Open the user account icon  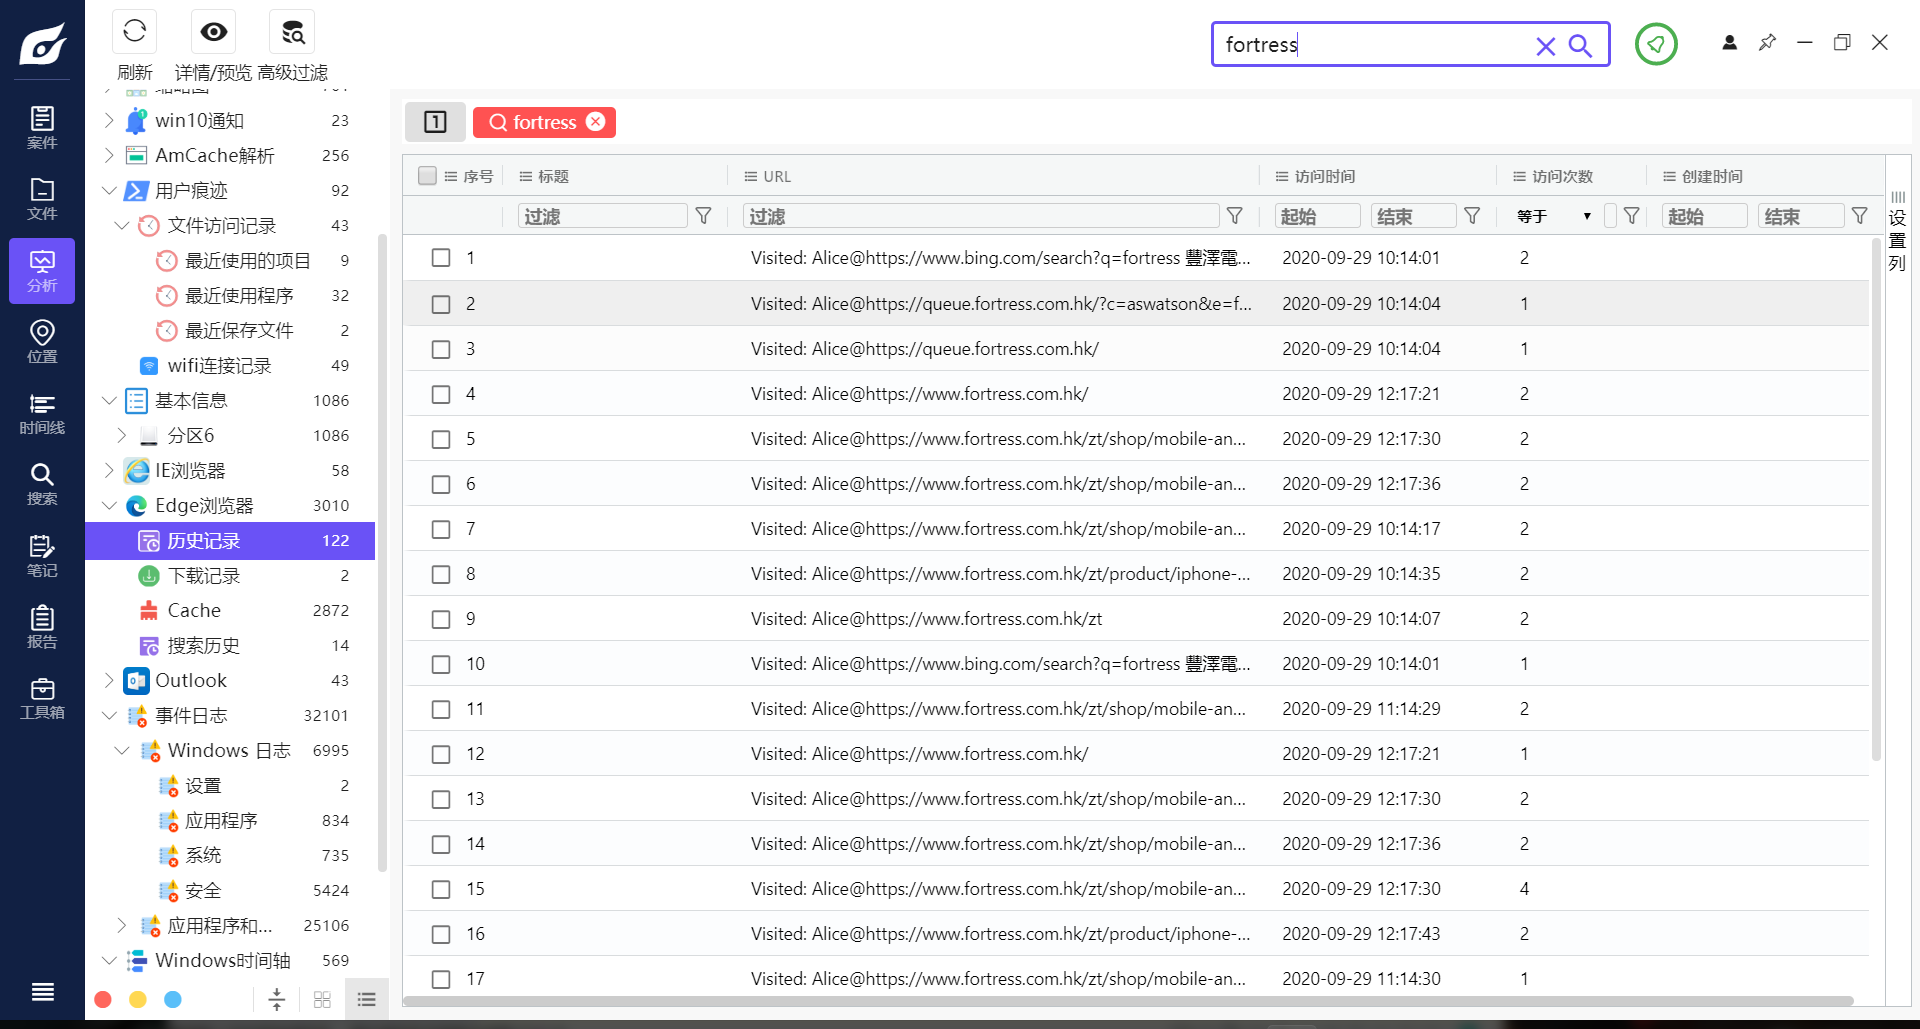click(1729, 42)
